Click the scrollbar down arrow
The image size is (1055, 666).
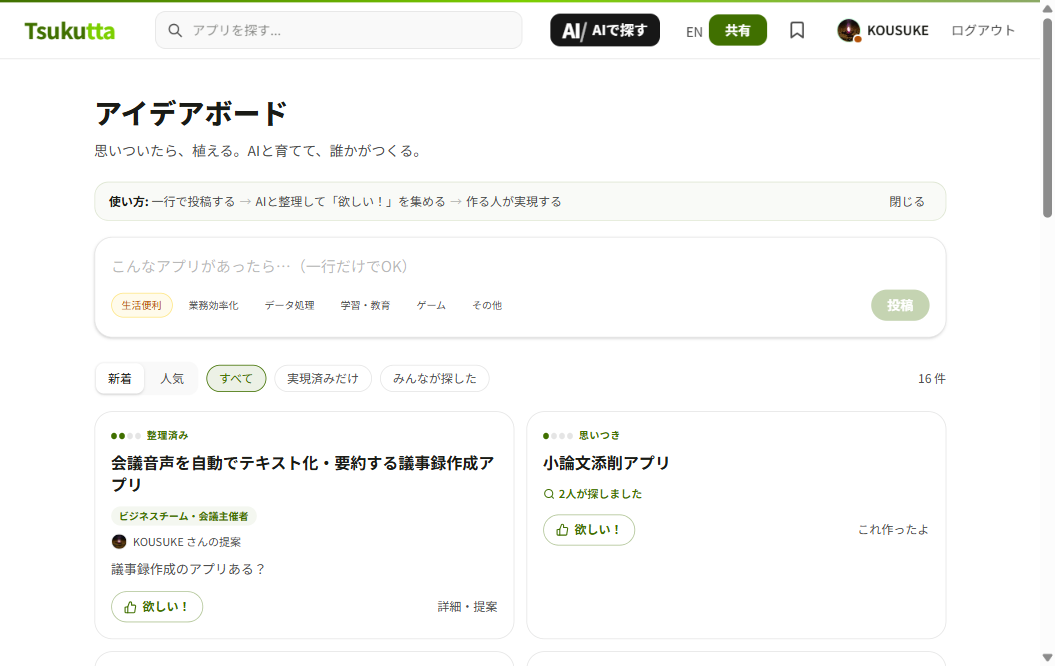(1047, 658)
